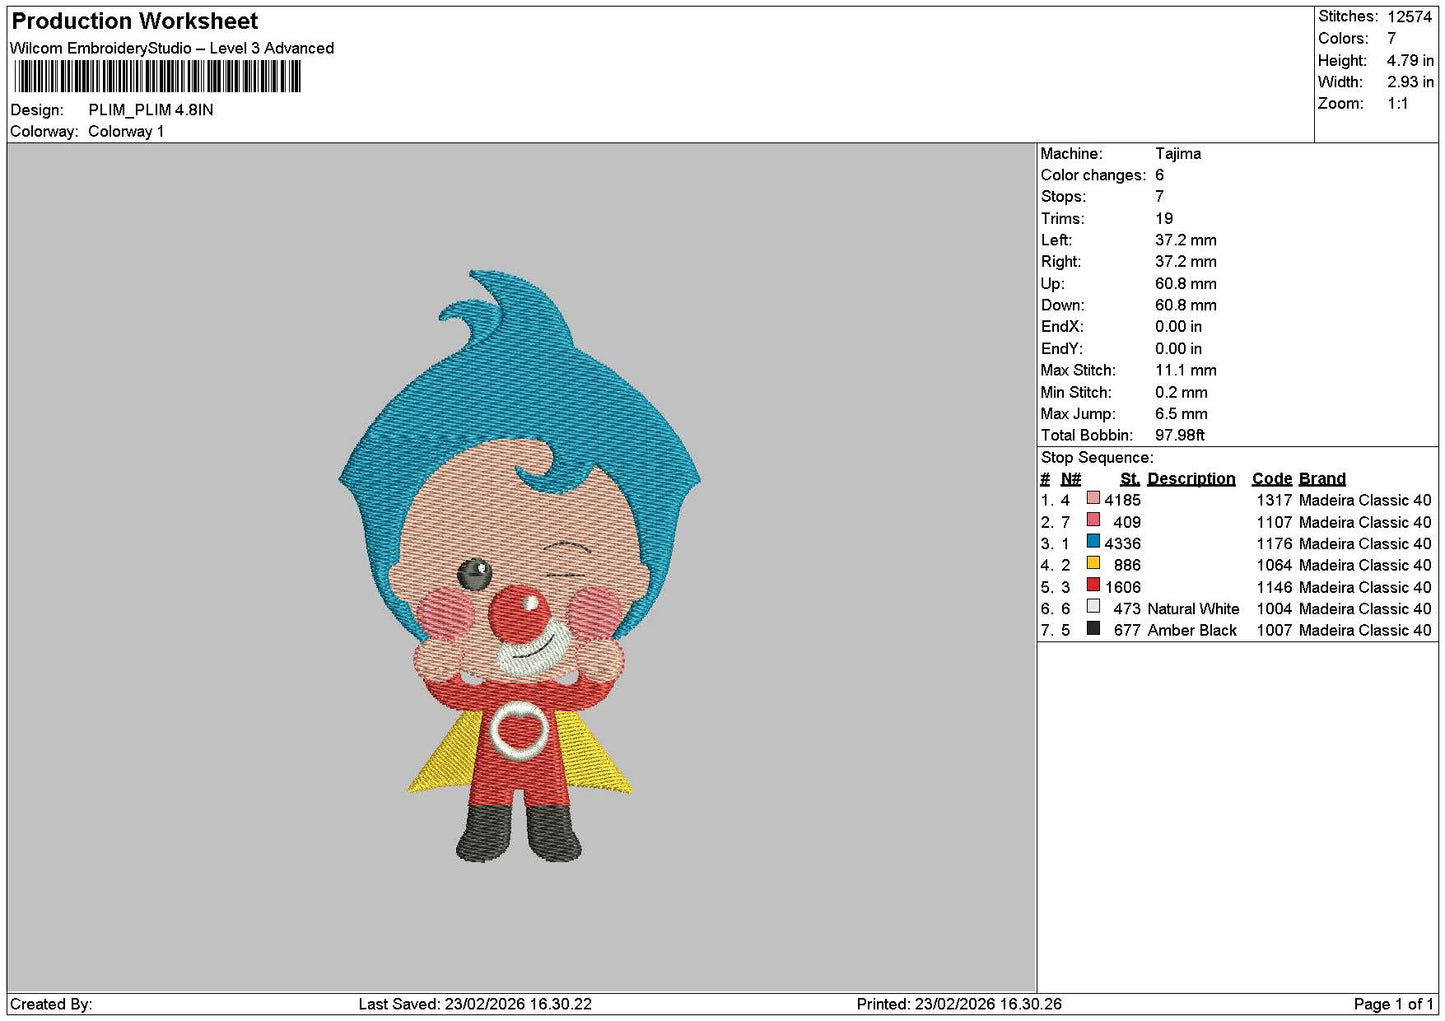The width and height of the screenshot is (1445, 1021).
Task: Click the Stops value 7
Action: (x=1160, y=197)
